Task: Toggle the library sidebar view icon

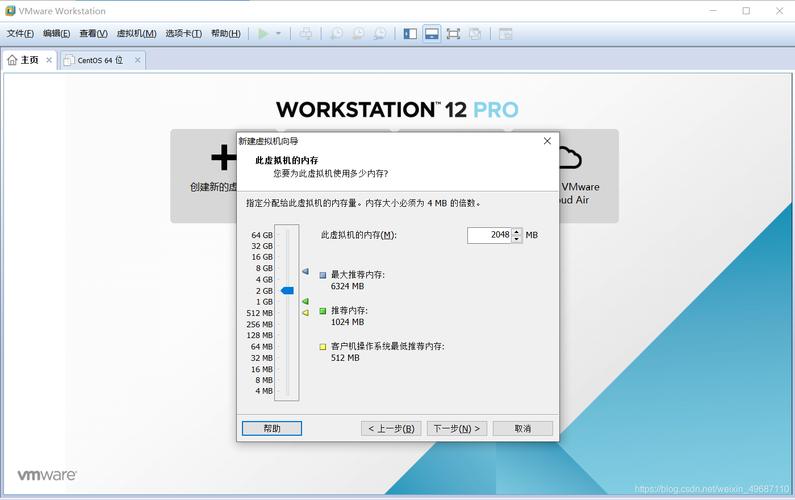Action: [x=410, y=33]
